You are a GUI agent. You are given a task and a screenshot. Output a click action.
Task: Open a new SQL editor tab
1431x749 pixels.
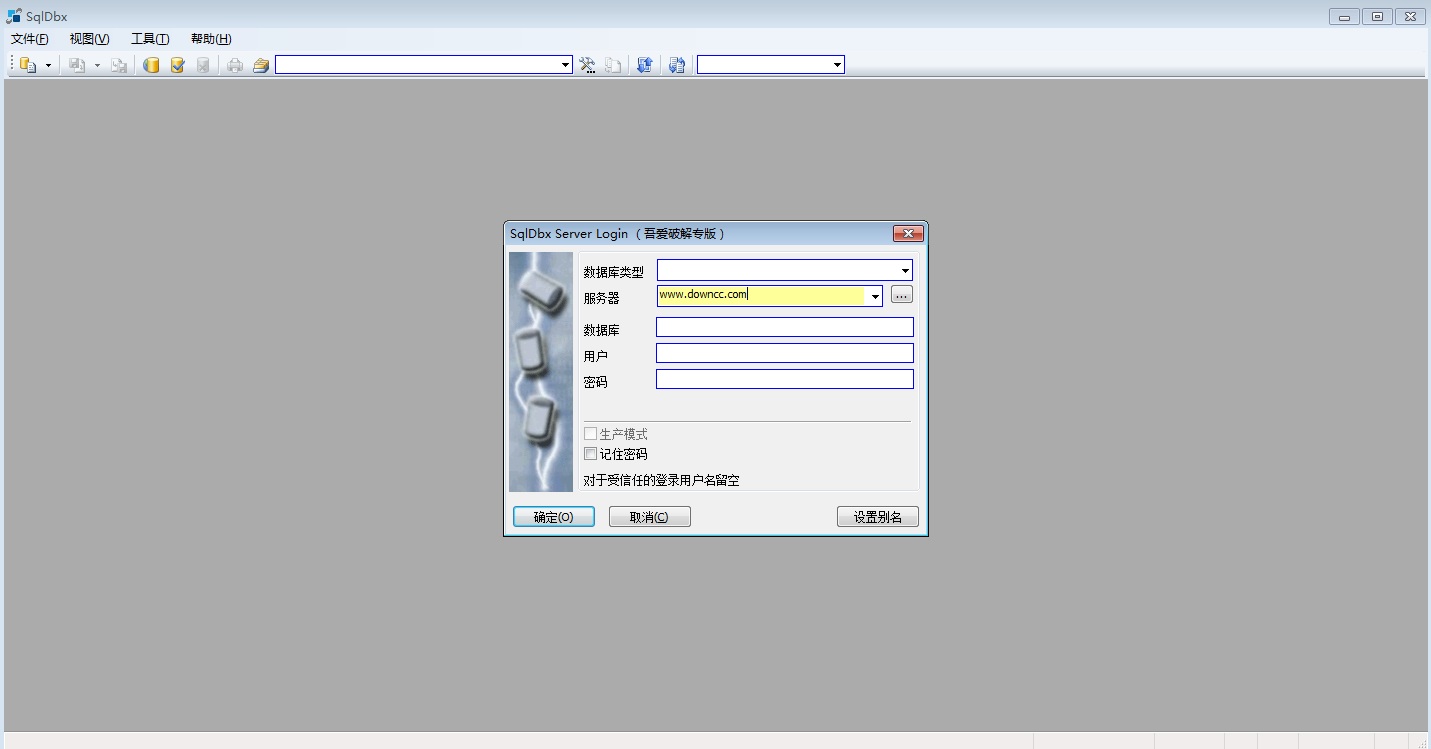click(27, 64)
